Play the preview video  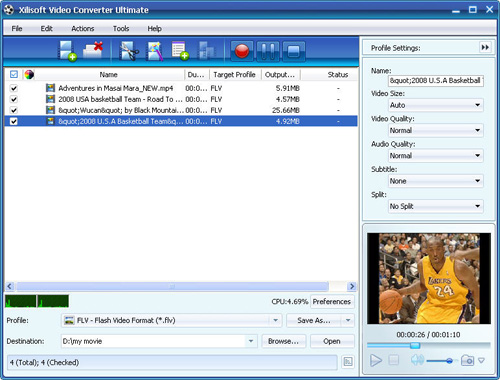pos(376,360)
